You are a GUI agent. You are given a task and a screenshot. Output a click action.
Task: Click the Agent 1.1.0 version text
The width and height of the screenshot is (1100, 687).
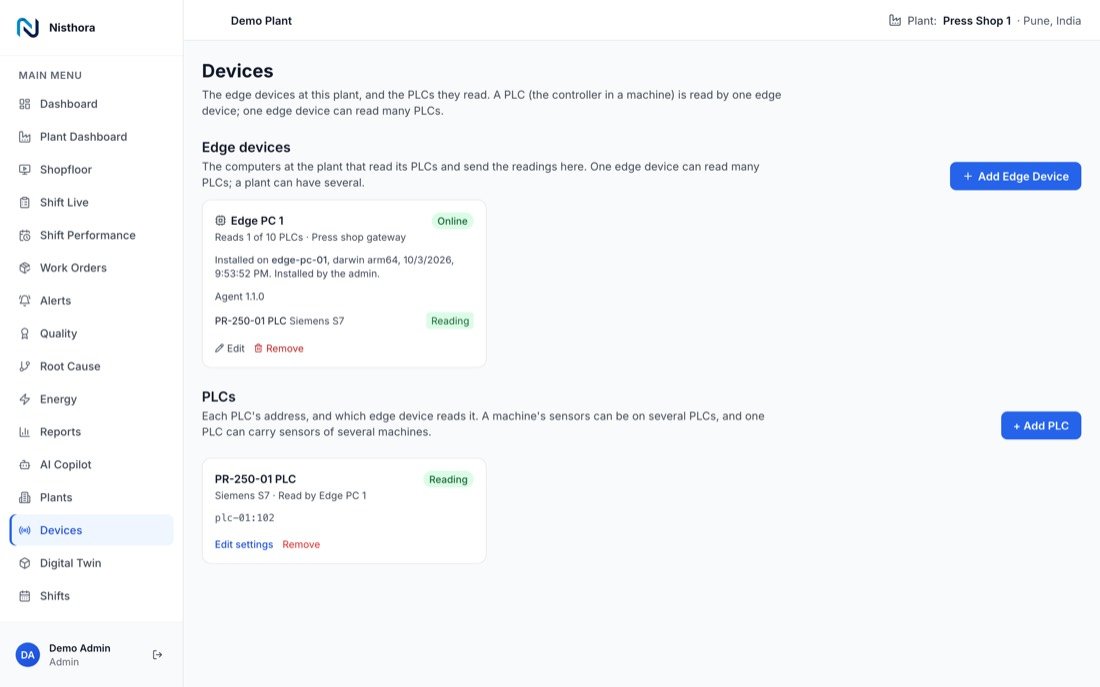239,297
